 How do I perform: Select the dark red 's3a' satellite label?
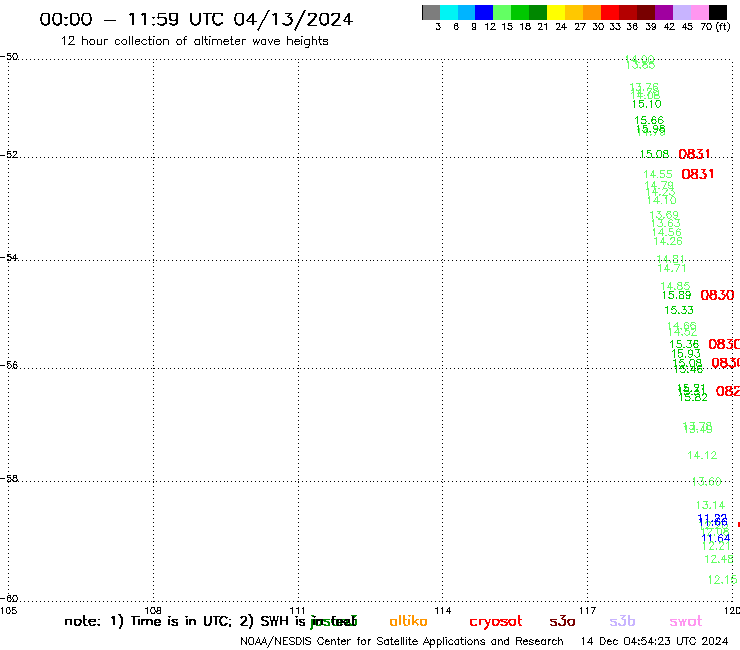[x=562, y=622]
